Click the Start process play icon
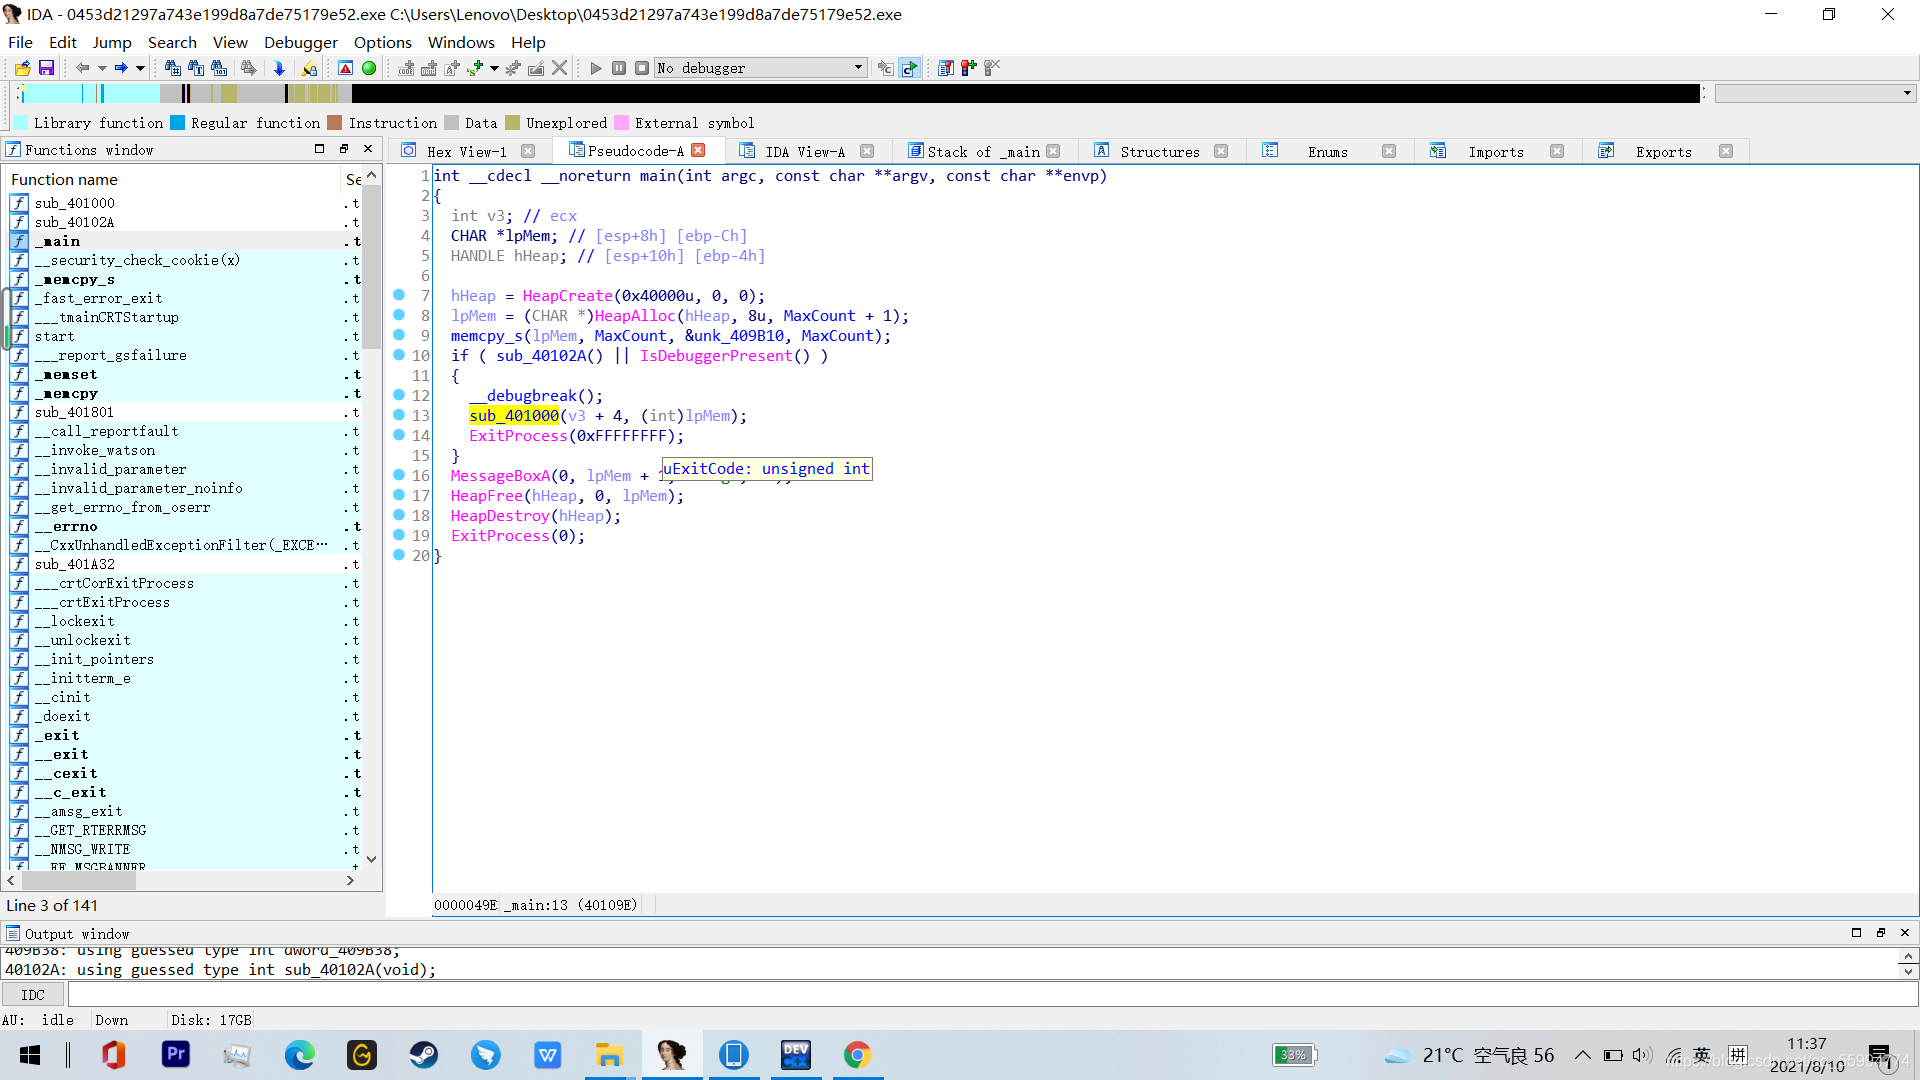 [596, 68]
